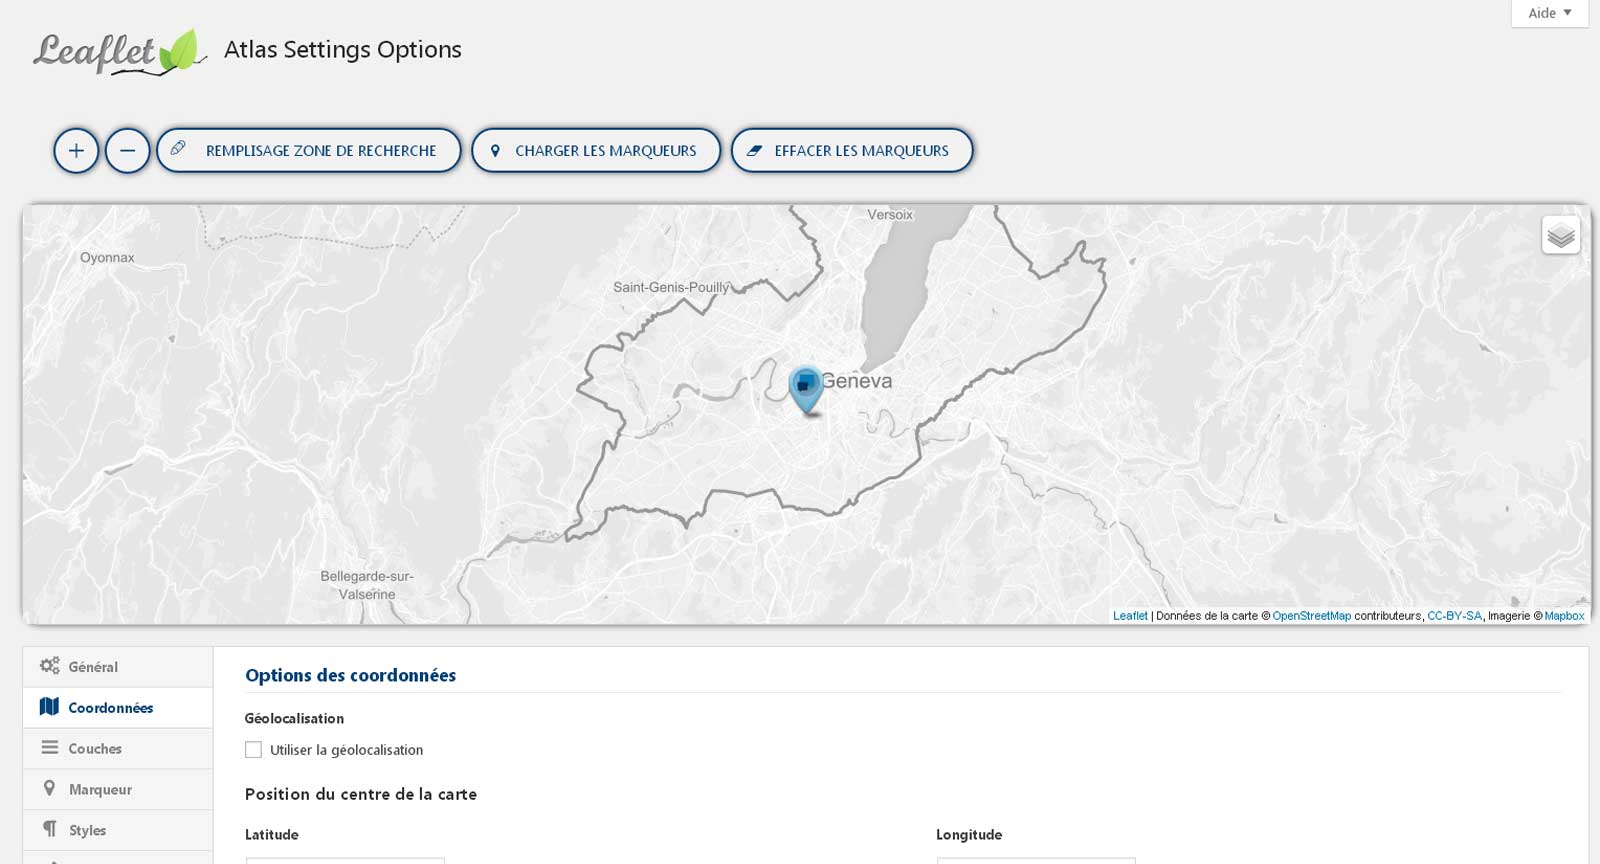Open the CC-BY-SA license link

[x=1454, y=616]
